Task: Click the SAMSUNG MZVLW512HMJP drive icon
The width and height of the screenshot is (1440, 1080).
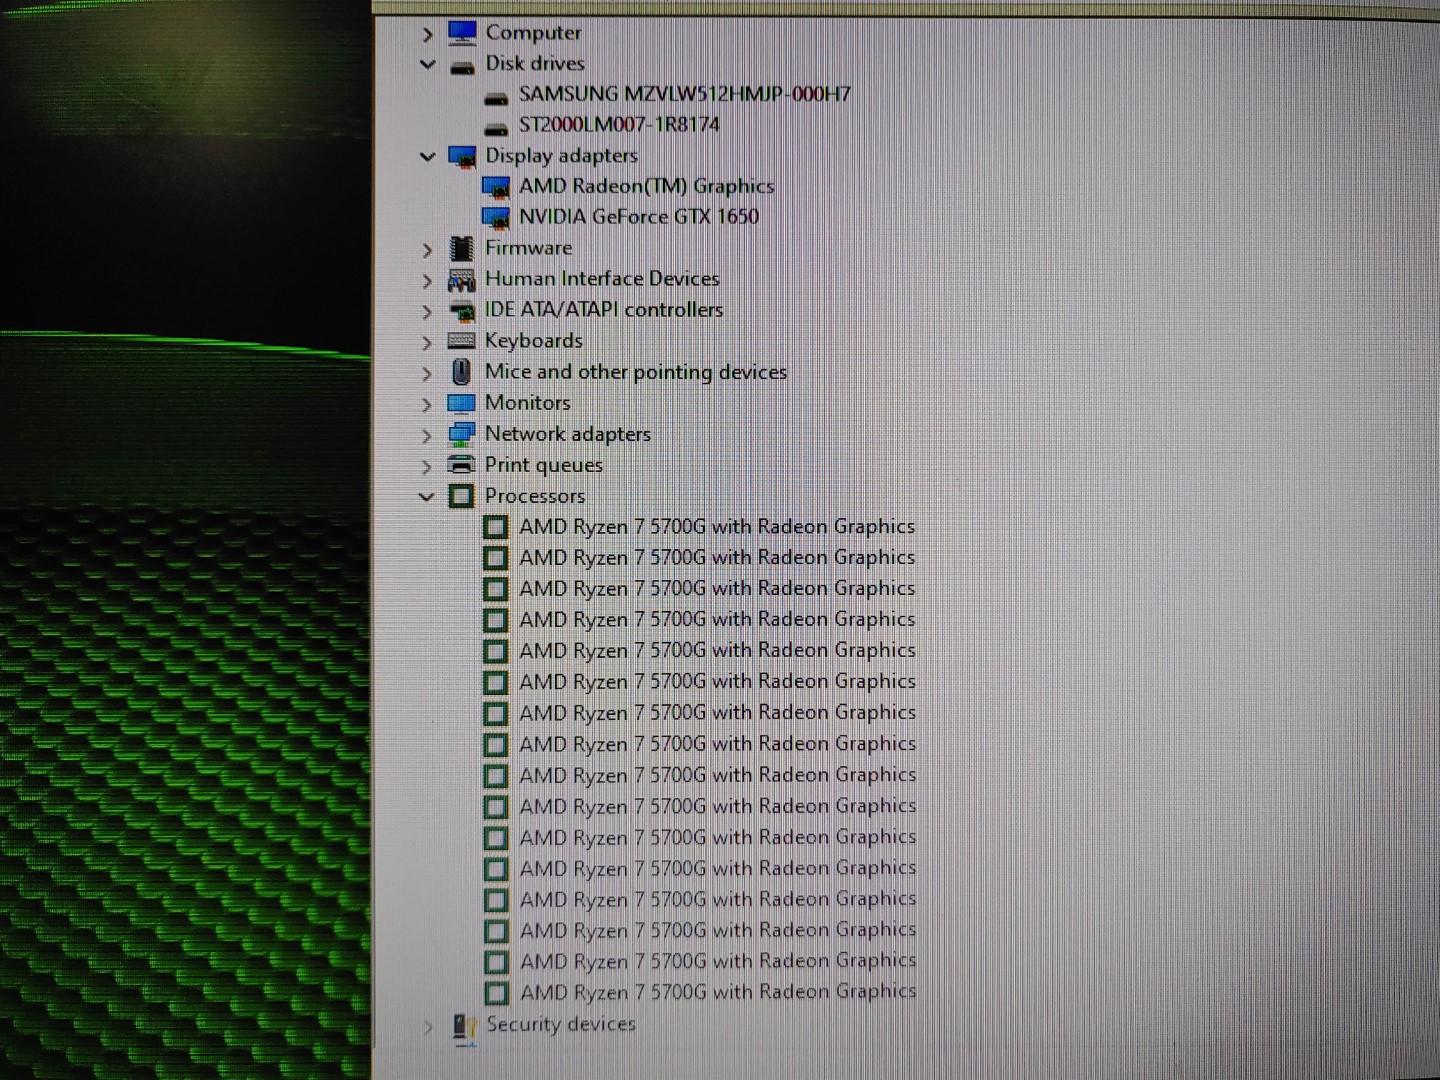Action: (x=496, y=98)
